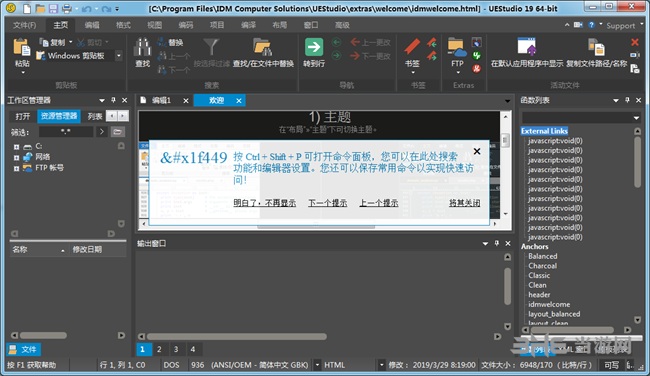Expand the Network (网络) tree node

[x=16, y=158]
